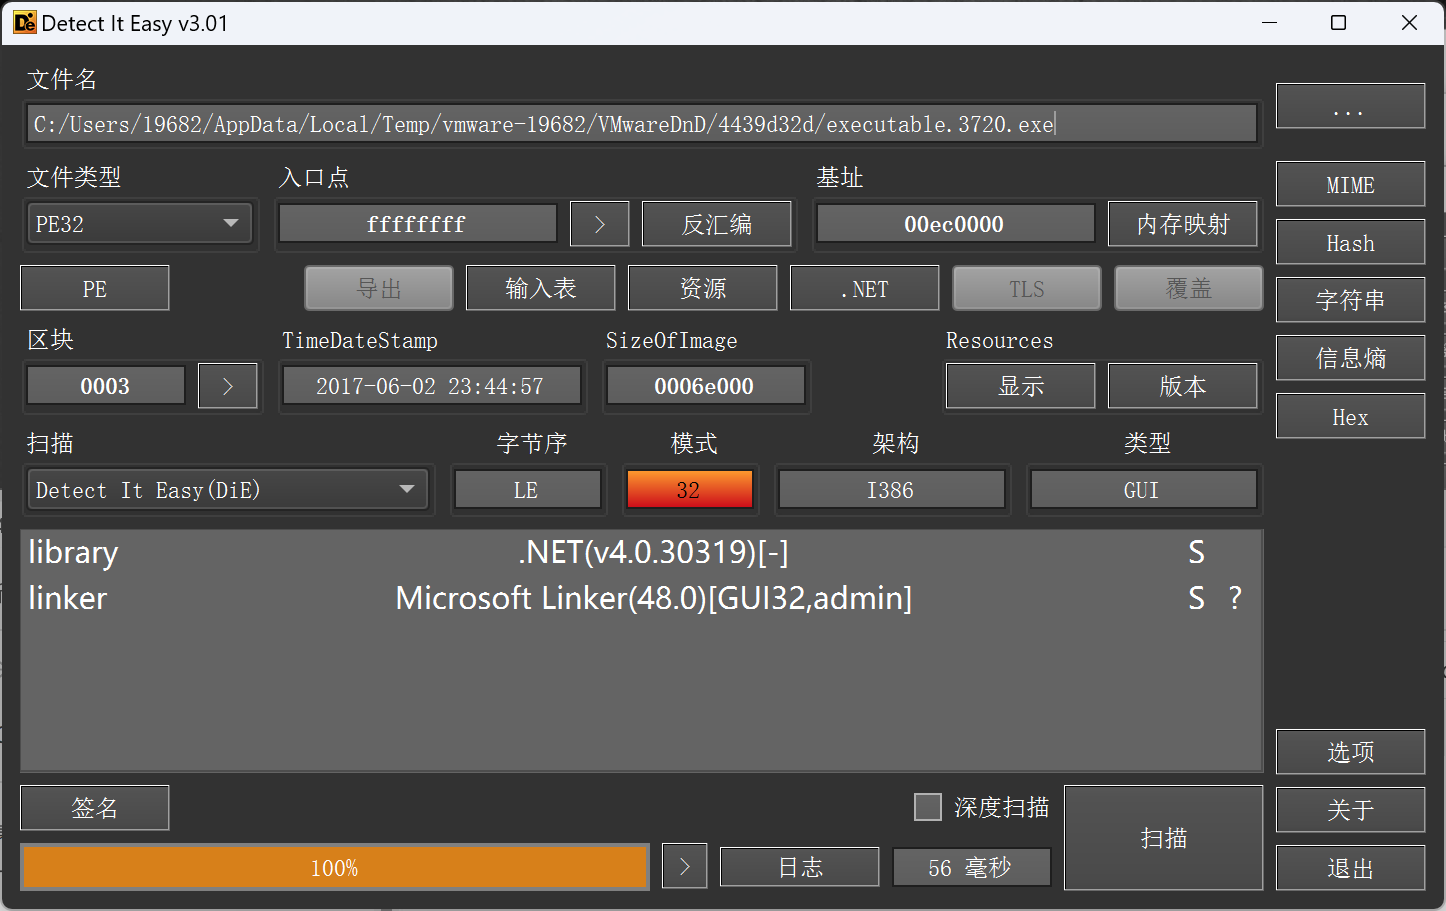Click the browse file '...' button
The width and height of the screenshot is (1446, 911).
tap(1350, 106)
